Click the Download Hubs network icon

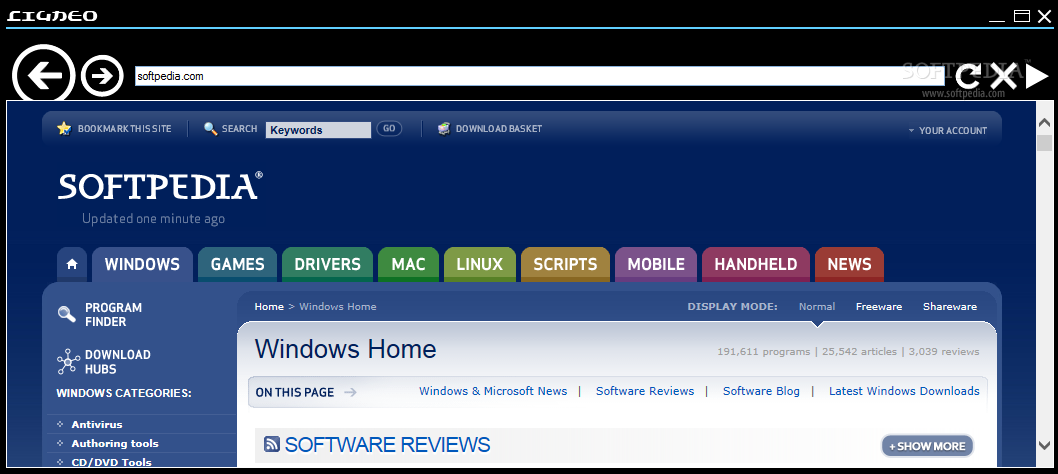coord(68,362)
